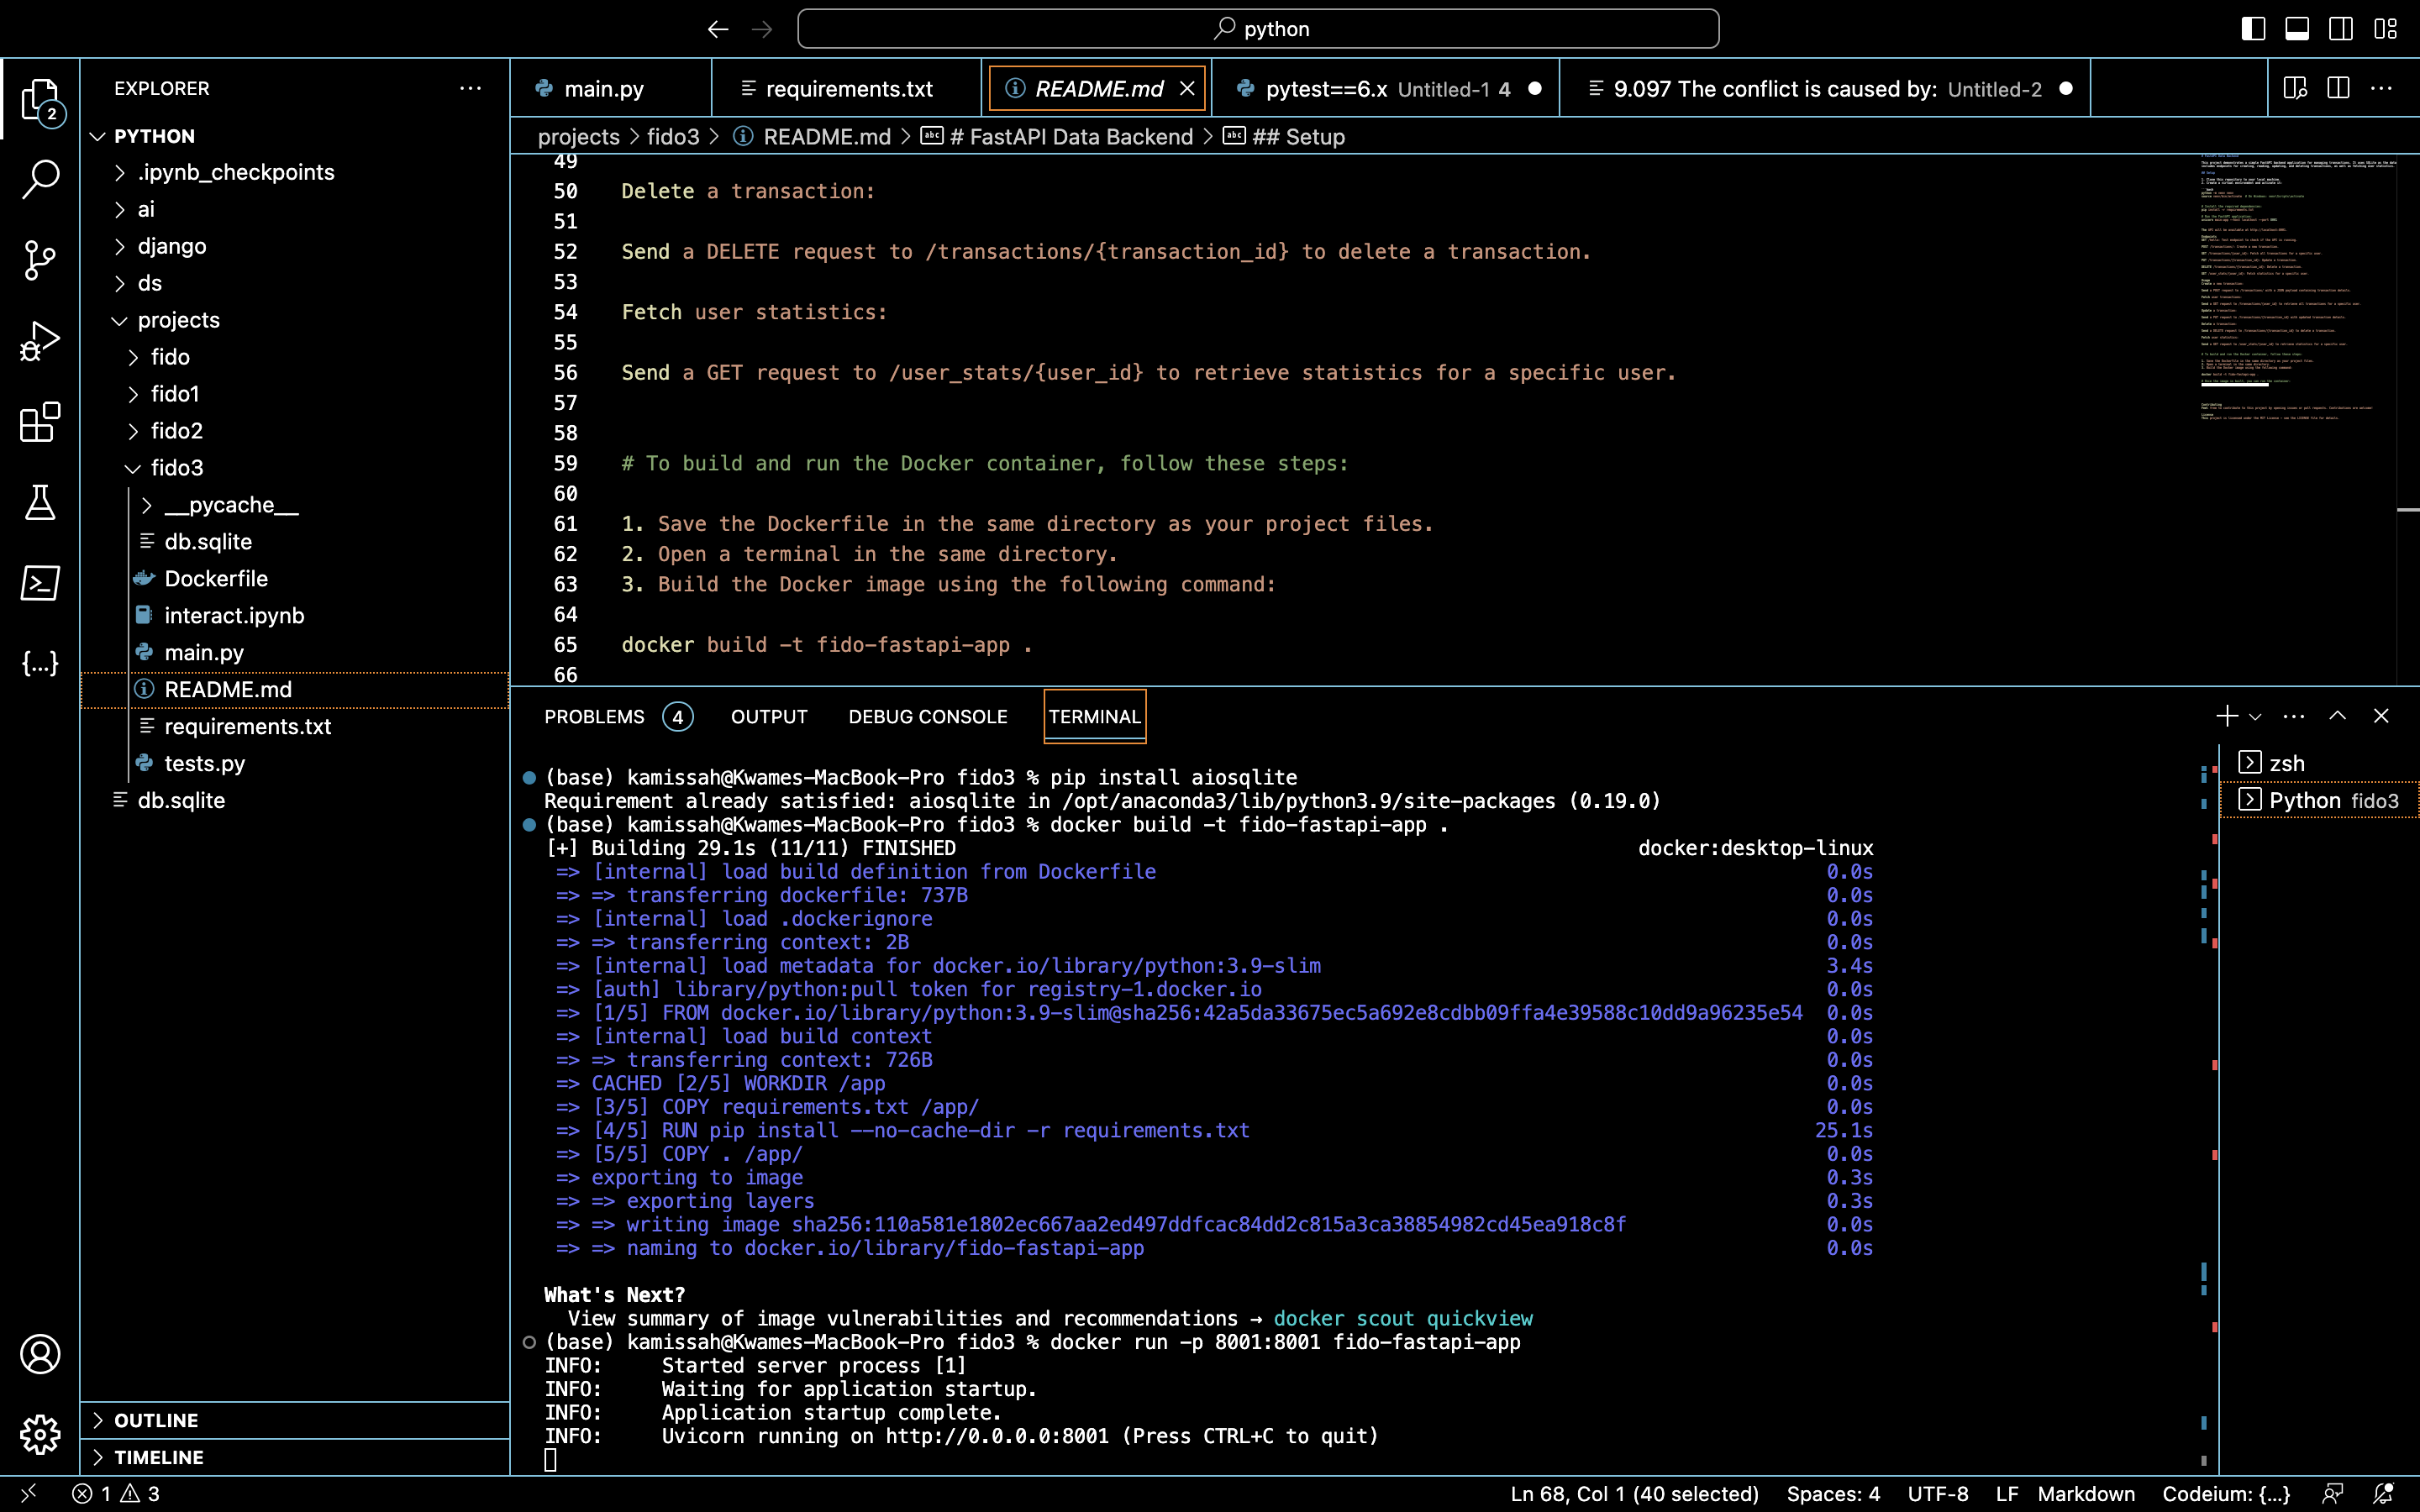Screen dimensions: 2420x1512
Task: Go back with the left arrow
Action: point(718,29)
